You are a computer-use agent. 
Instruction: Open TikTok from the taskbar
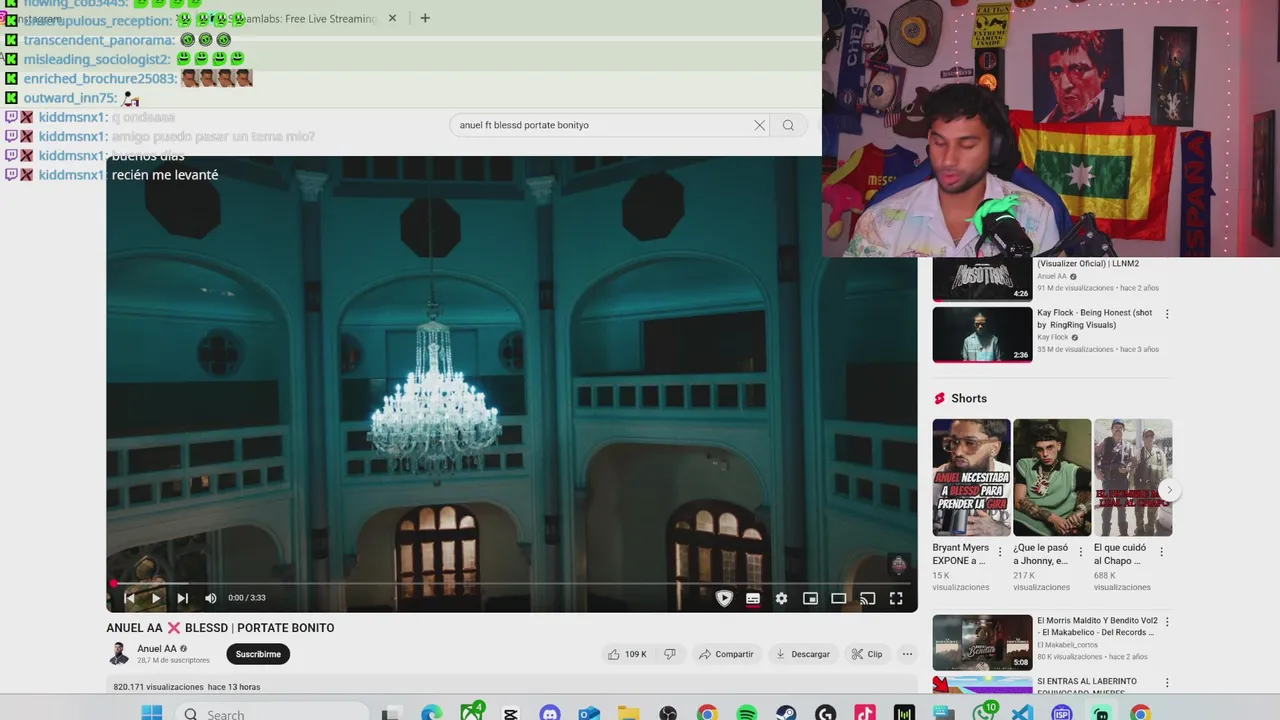tap(865, 713)
